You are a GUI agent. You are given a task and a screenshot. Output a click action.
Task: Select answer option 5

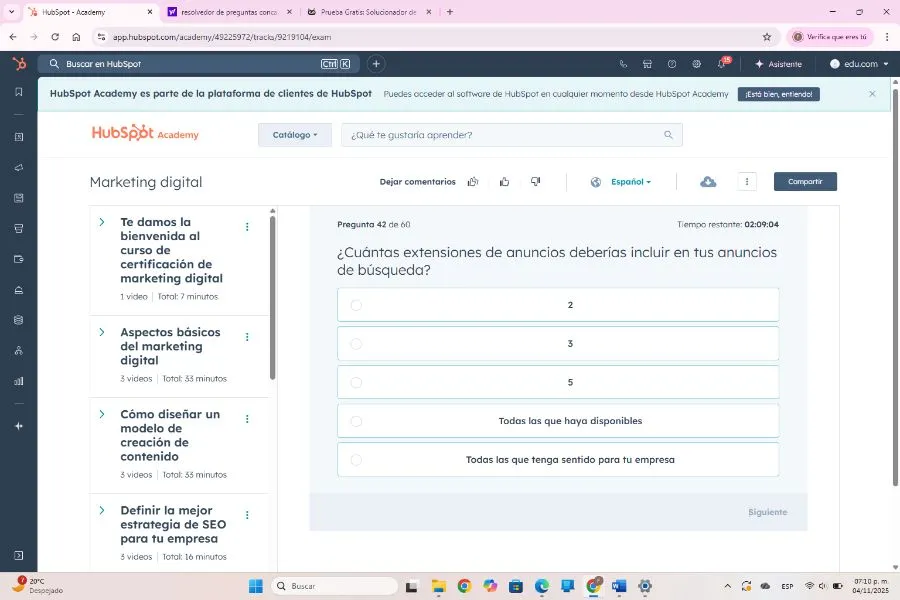[558, 382]
